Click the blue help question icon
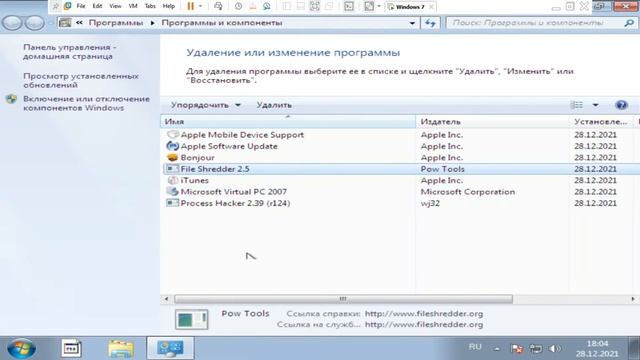Screen dimensions: 640x360 click(x=621, y=105)
